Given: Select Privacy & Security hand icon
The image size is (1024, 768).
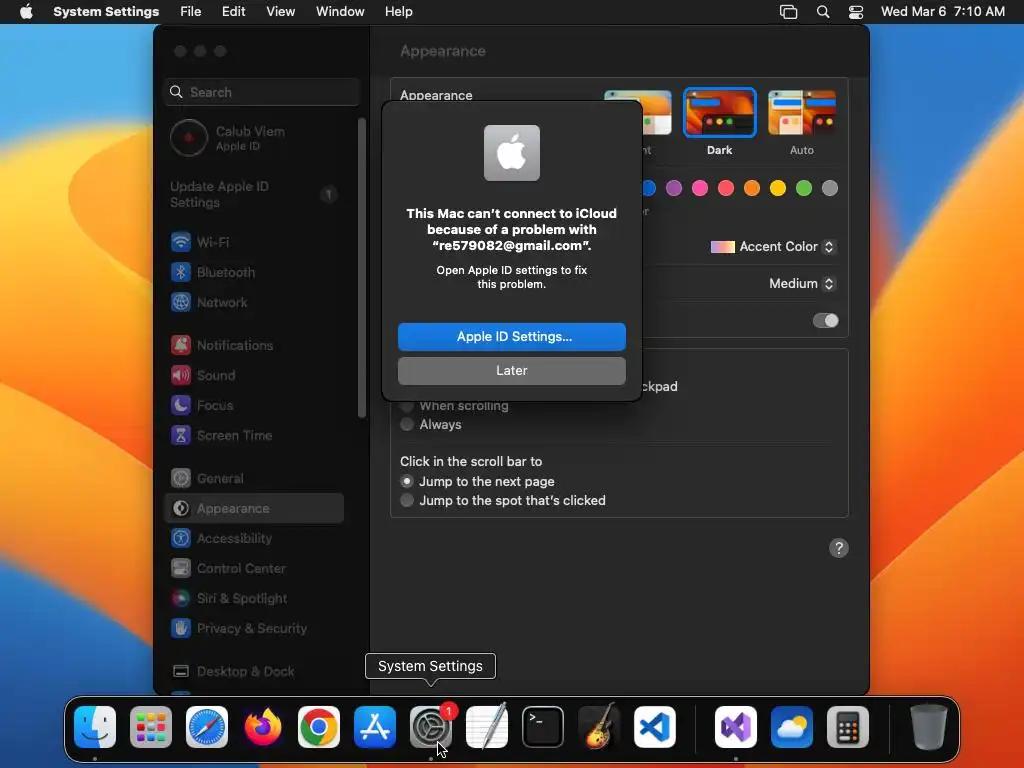Looking at the screenshot, I should (x=181, y=628).
